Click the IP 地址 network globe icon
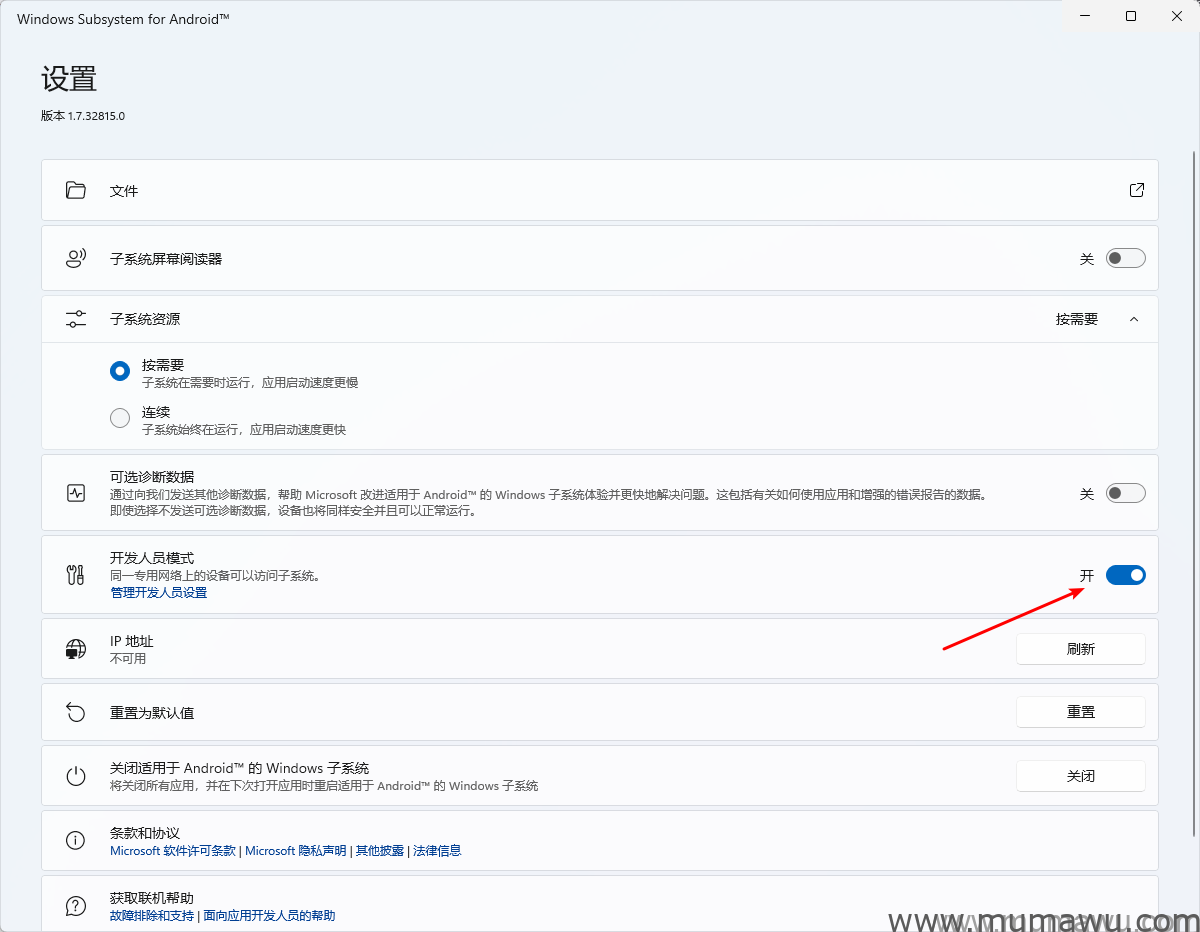This screenshot has height=932, width=1200. pos(75,648)
